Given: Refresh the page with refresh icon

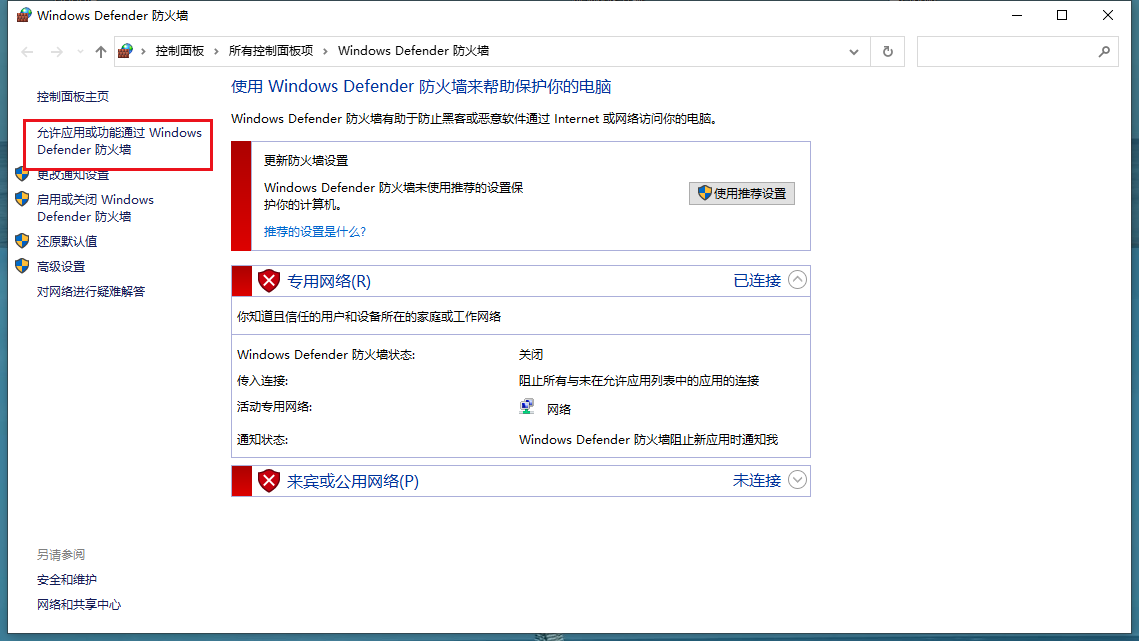Looking at the screenshot, I should pos(888,52).
